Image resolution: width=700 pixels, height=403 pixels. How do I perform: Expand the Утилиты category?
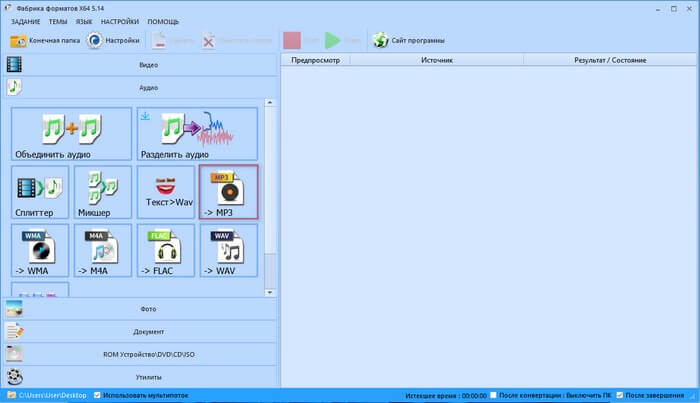pyautogui.click(x=141, y=377)
